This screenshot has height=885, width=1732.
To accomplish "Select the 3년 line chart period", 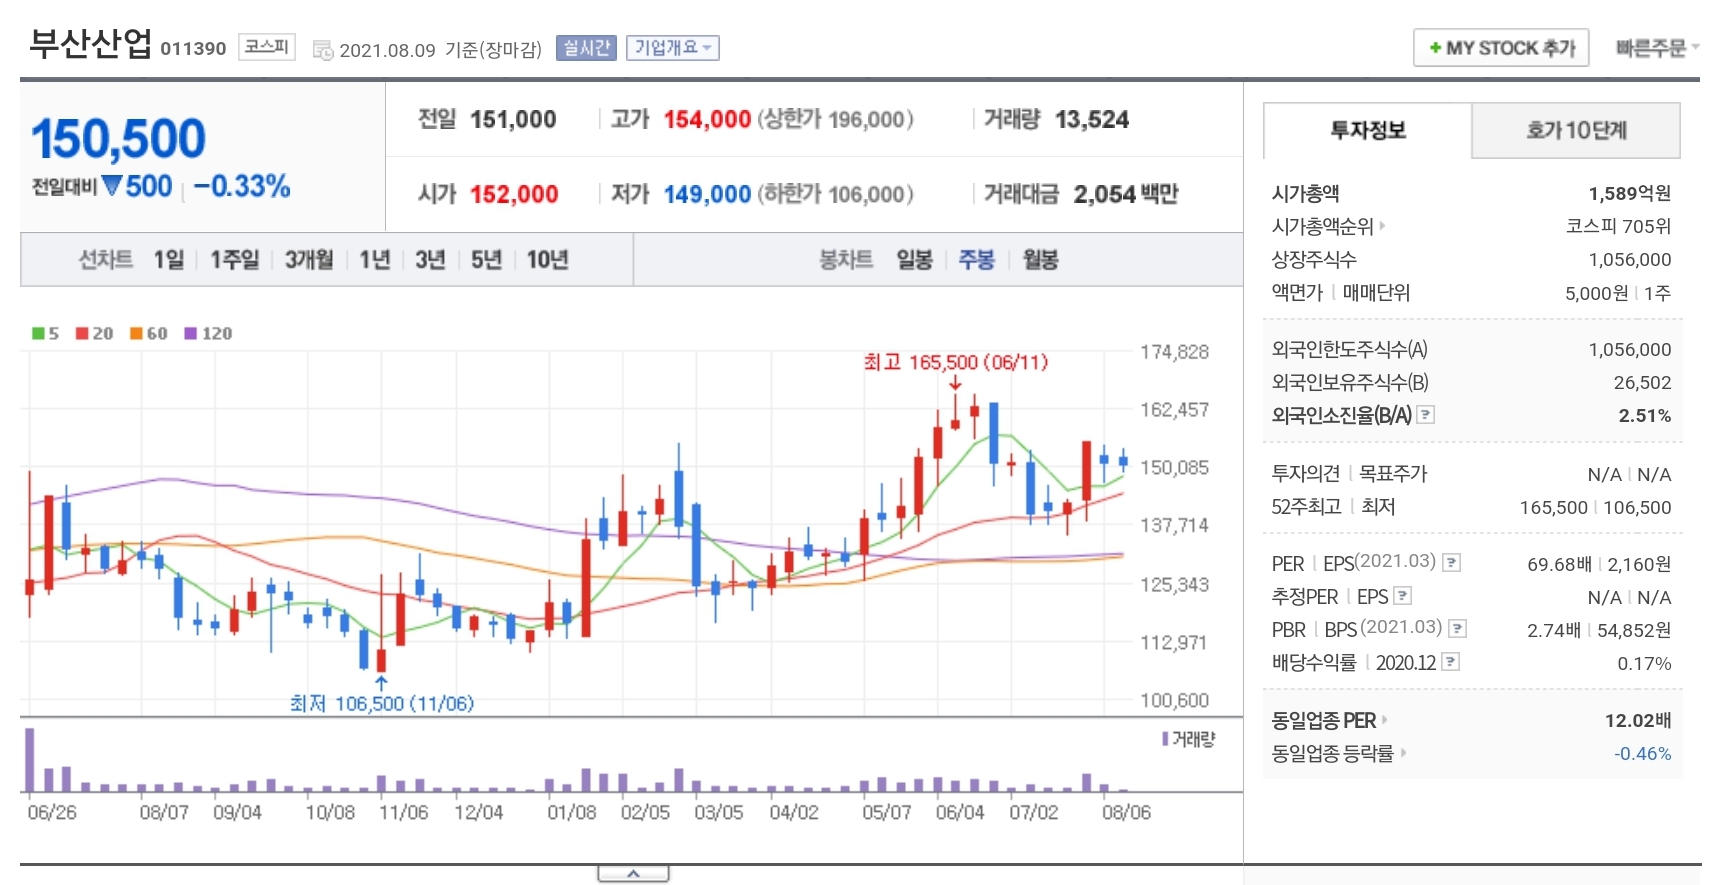I will [x=430, y=260].
